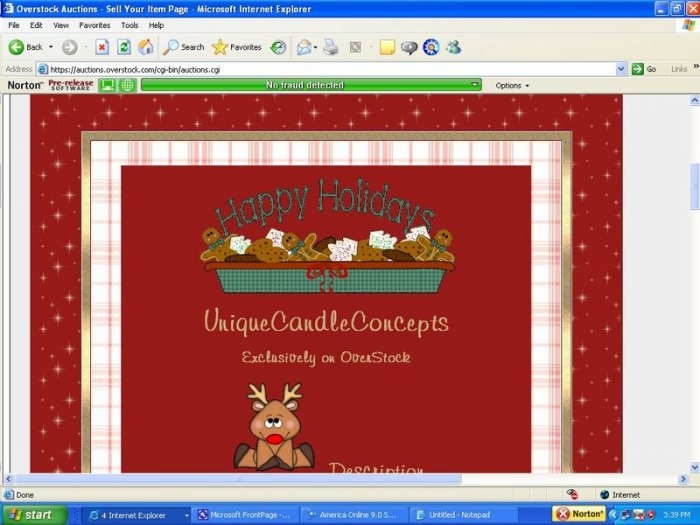Click the yellow Norton taskbar alert button
The image size is (700, 525).
click(x=579, y=514)
